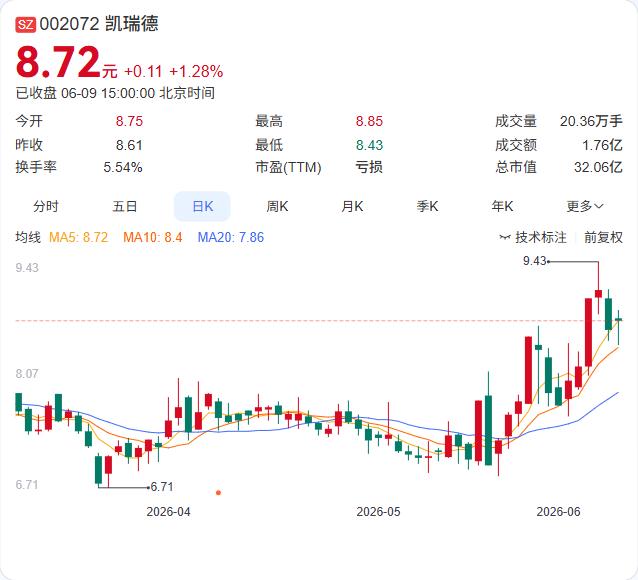Switch to the 分时 chart tab
Viewport: 638px width, 580px height.
(46, 206)
